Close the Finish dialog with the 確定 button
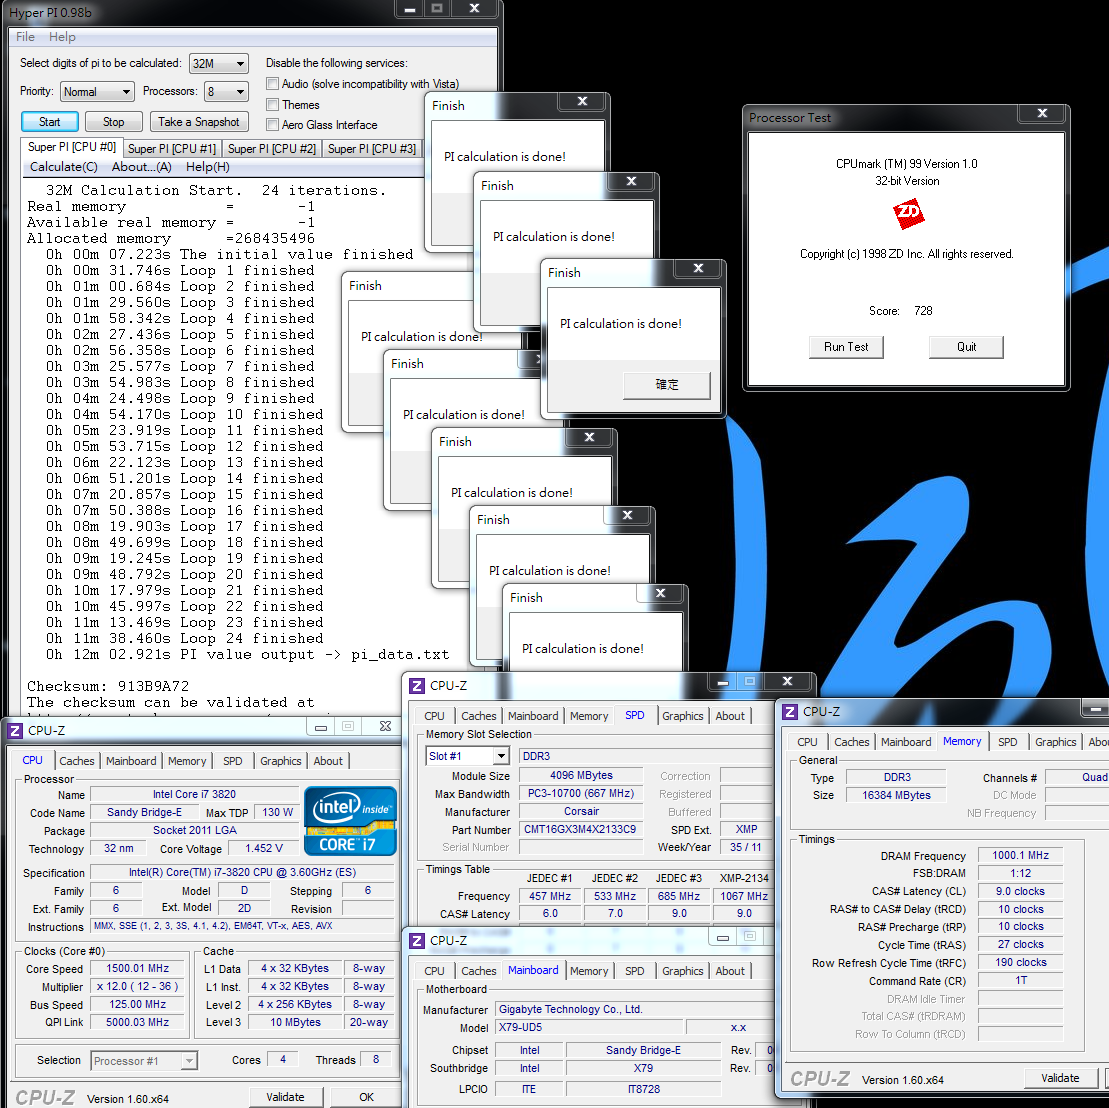 (698, 269)
